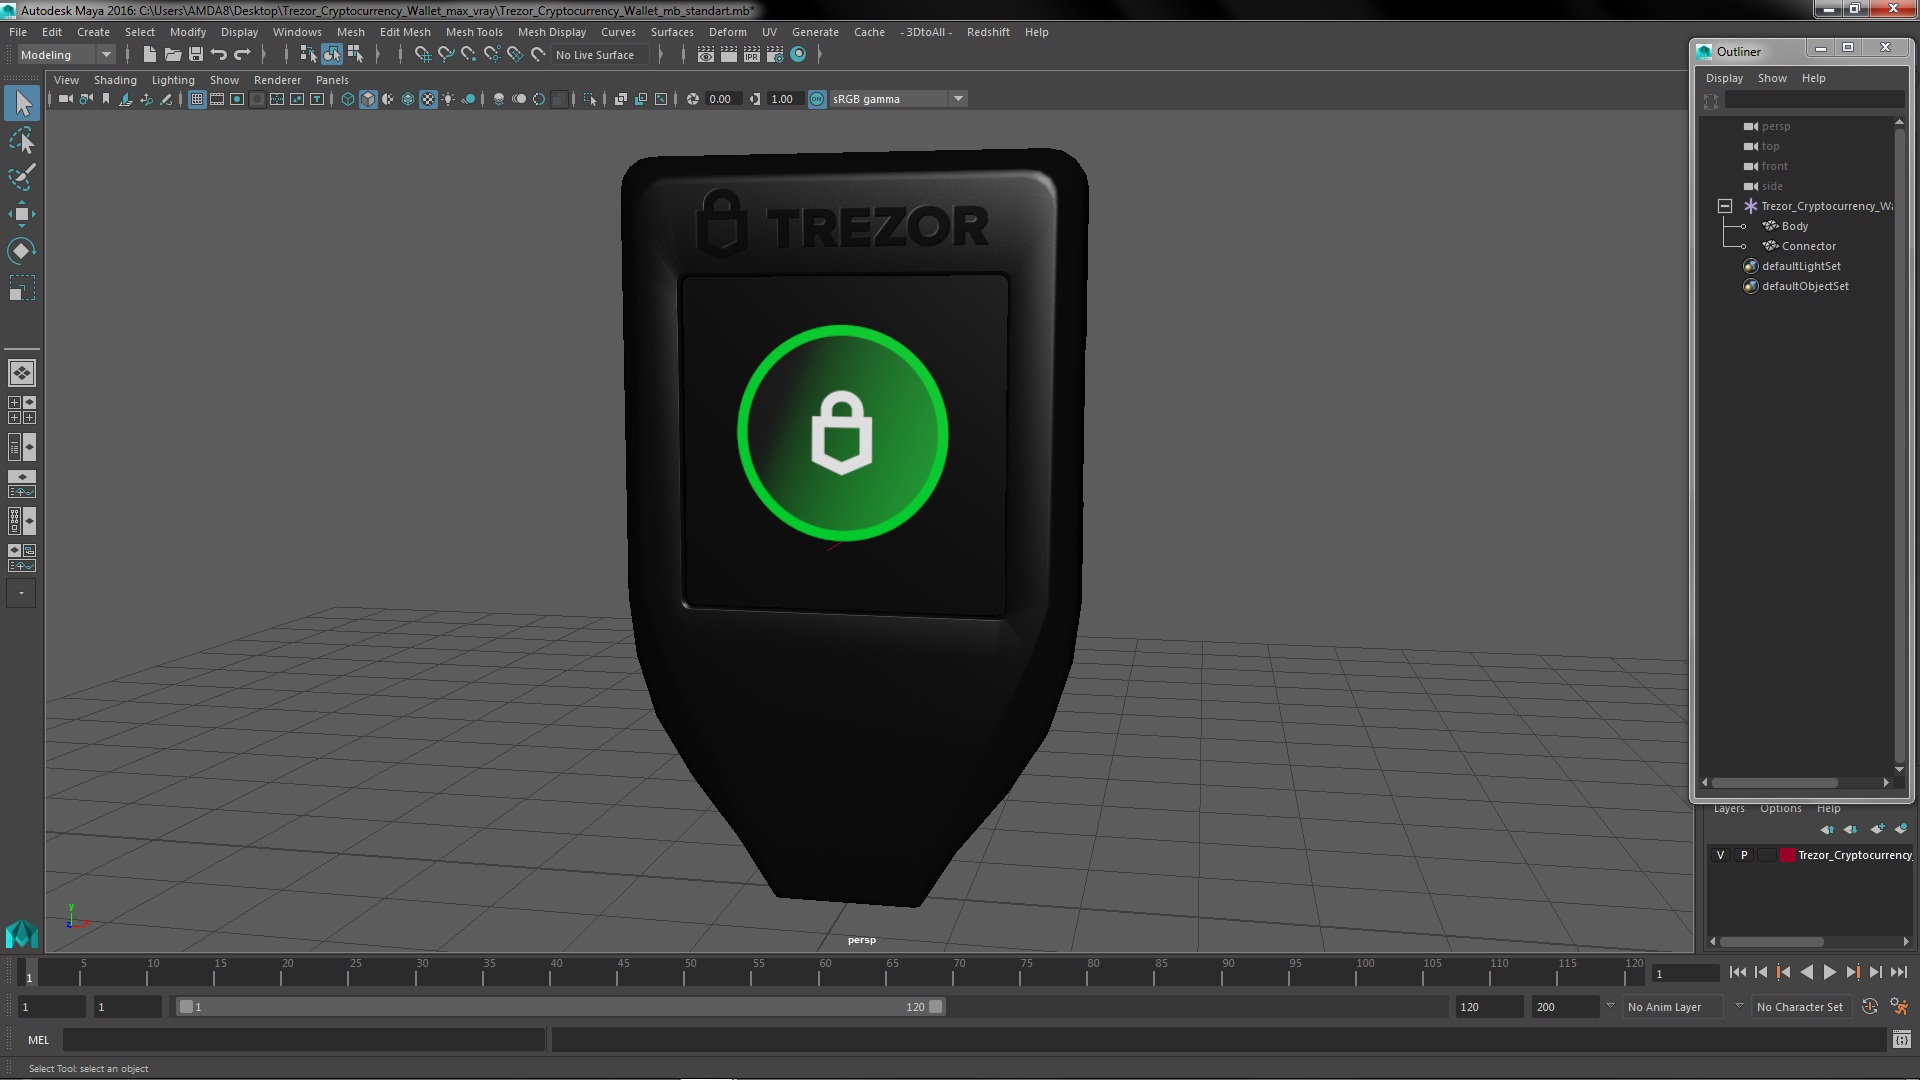Image resolution: width=1920 pixels, height=1080 pixels.
Task: Click frame 60 on the timeline
Action: [x=826, y=972]
